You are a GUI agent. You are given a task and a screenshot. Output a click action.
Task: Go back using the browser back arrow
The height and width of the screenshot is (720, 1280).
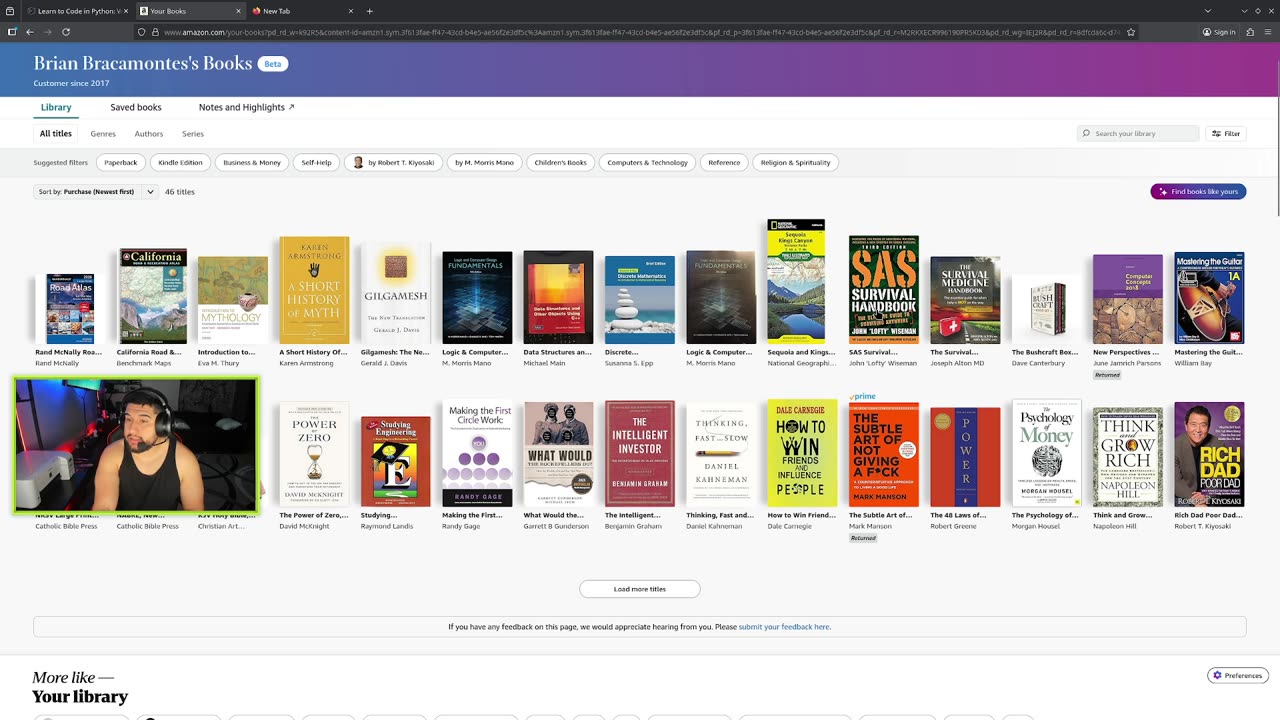[x=29, y=32]
